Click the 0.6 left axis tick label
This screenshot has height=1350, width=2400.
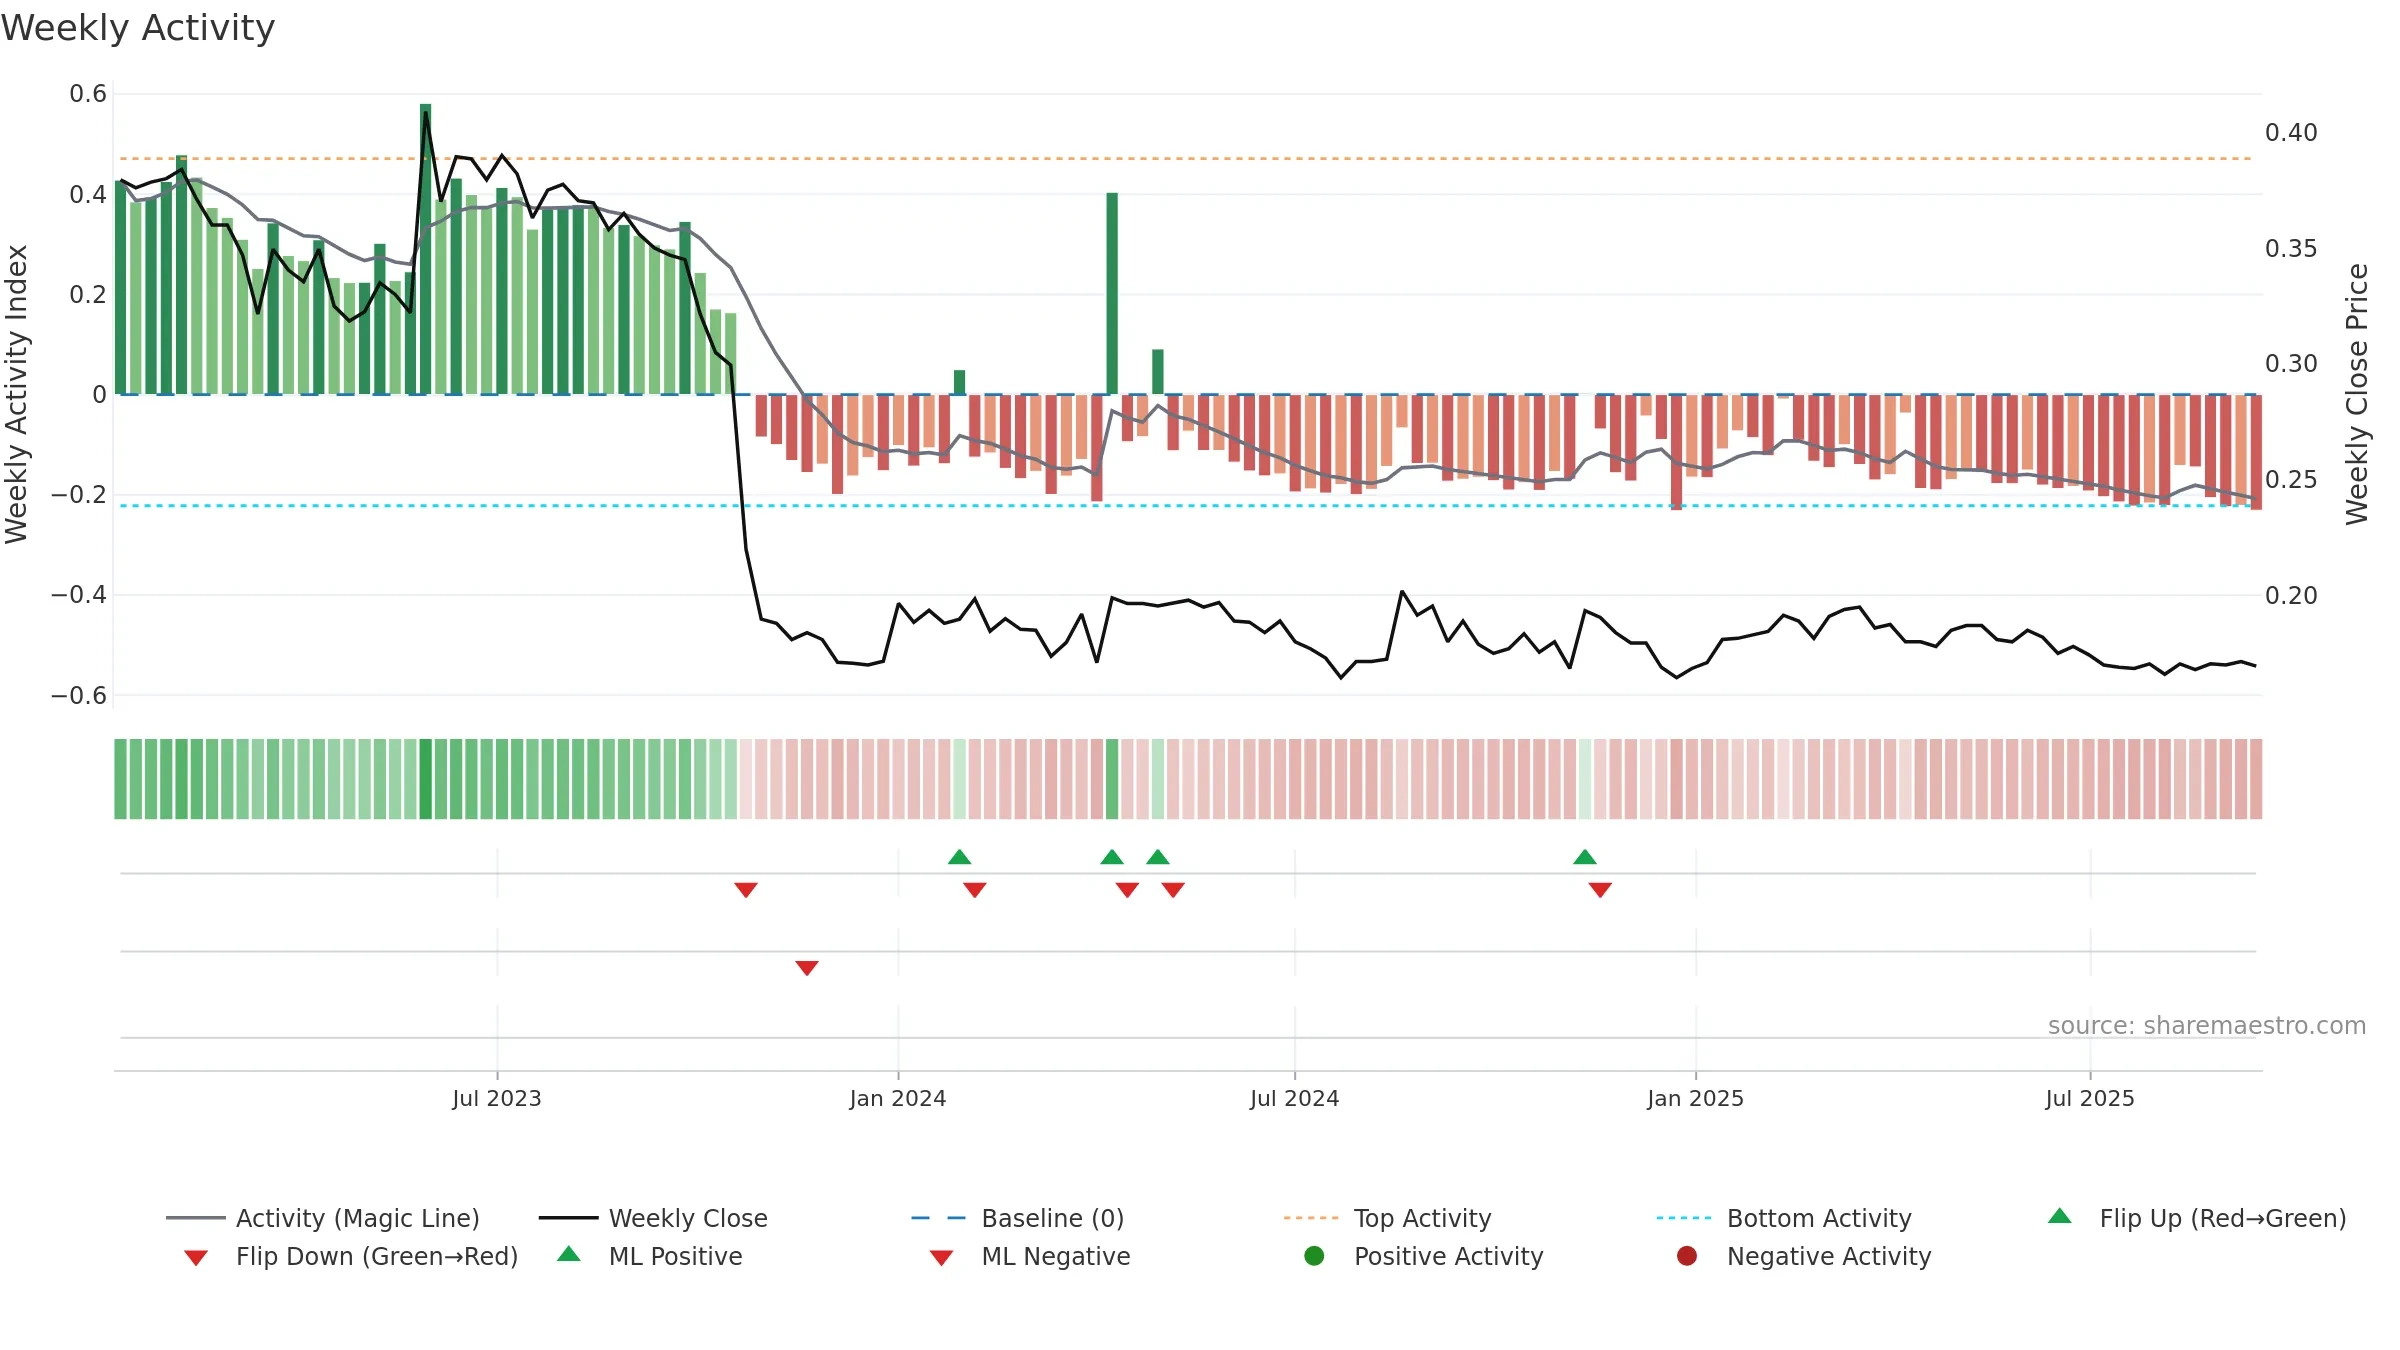tap(88, 94)
